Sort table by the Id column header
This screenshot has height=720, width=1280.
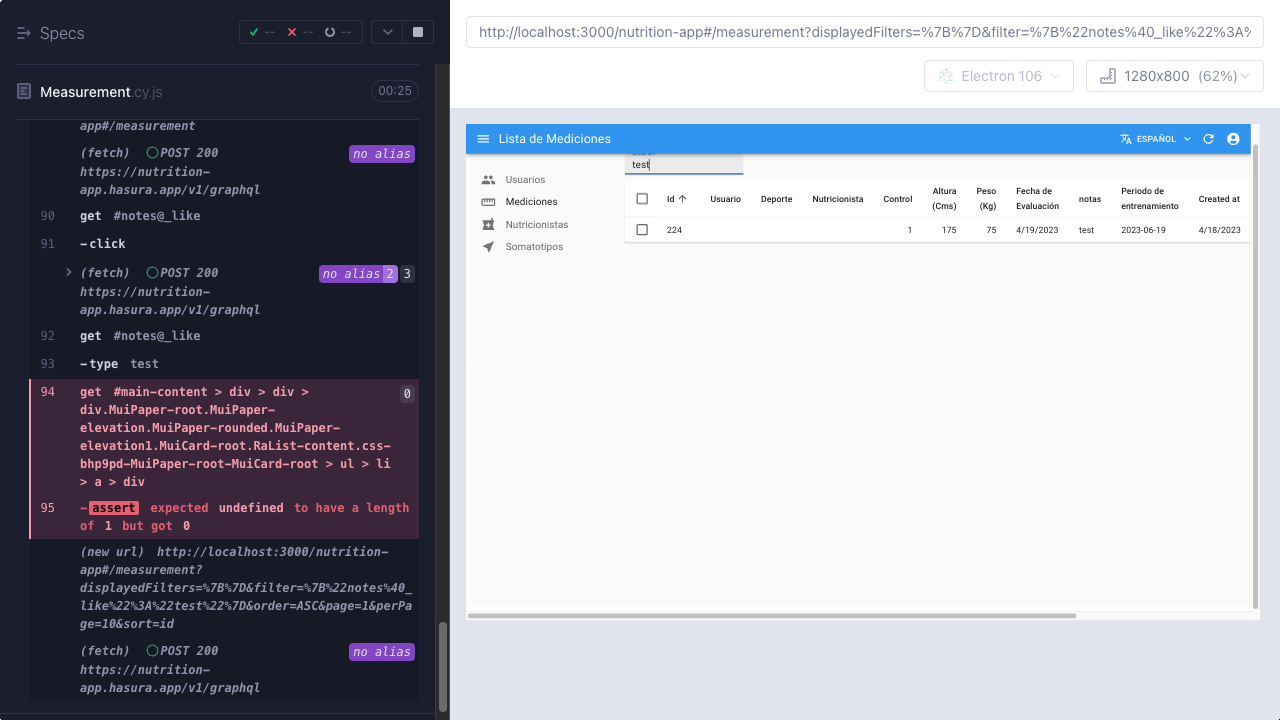pyautogui.click(x=677, y=199)
